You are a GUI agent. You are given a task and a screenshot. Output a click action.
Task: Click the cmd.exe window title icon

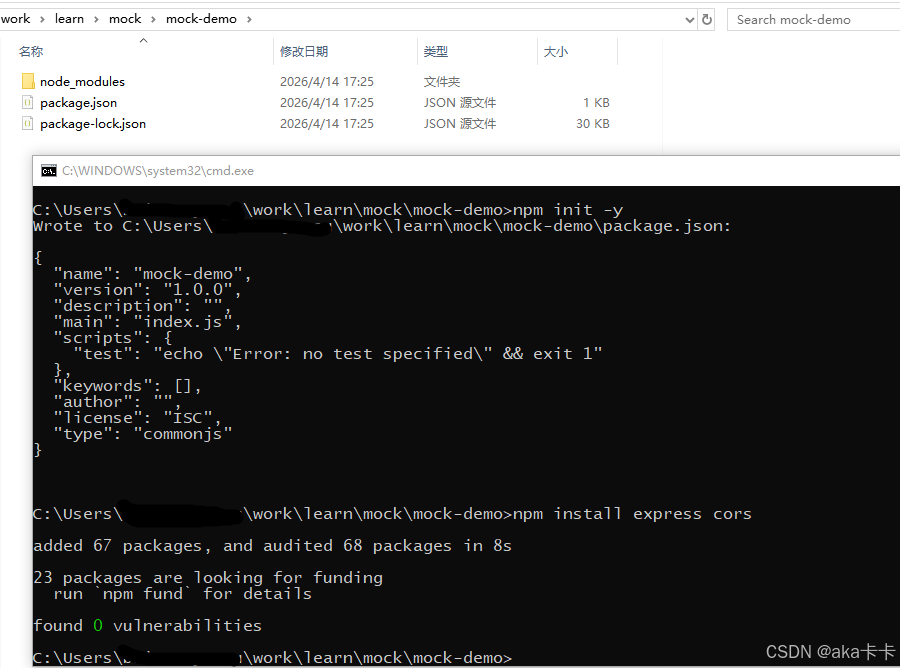pos(49,171)
